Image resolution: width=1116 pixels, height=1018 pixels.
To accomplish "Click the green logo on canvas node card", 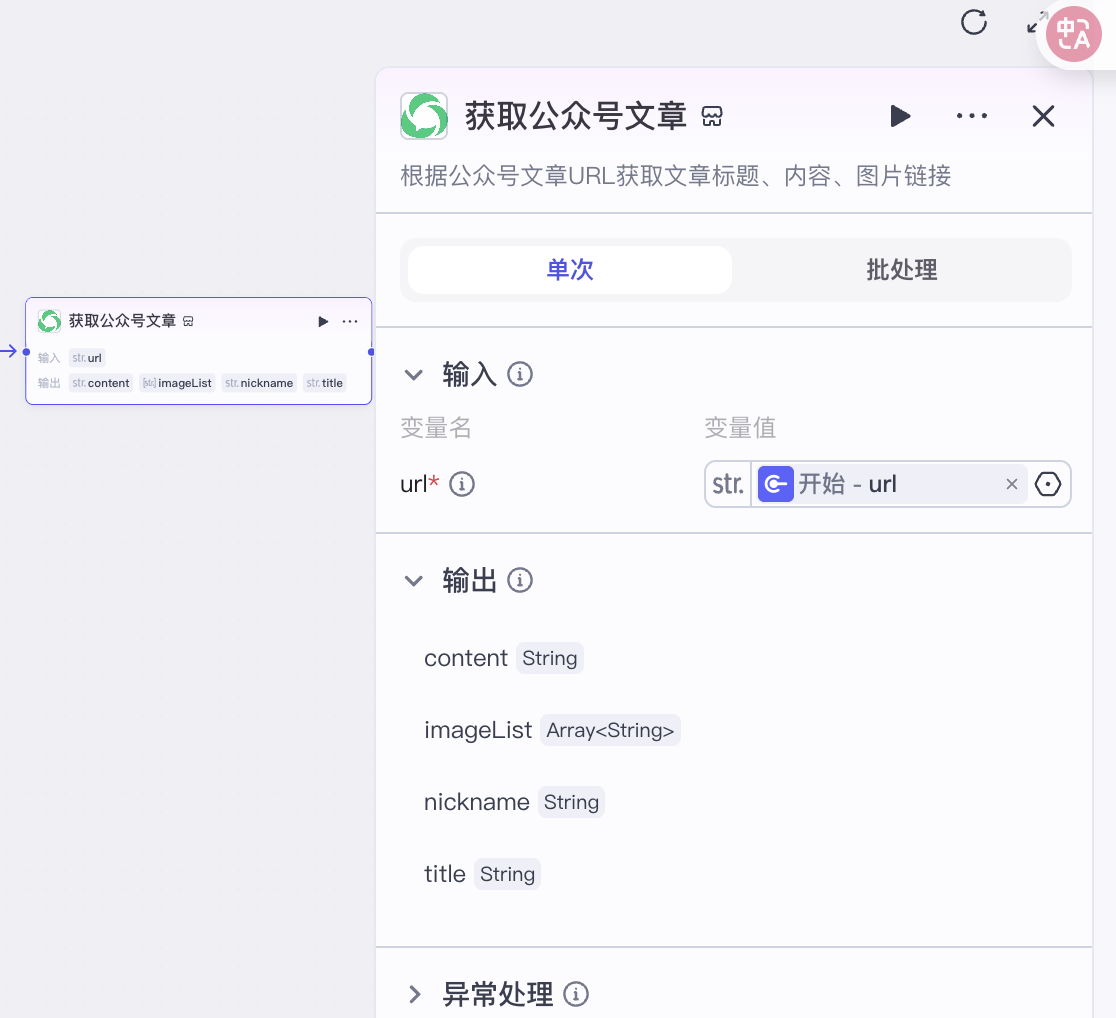I will (x=49, y=321).
